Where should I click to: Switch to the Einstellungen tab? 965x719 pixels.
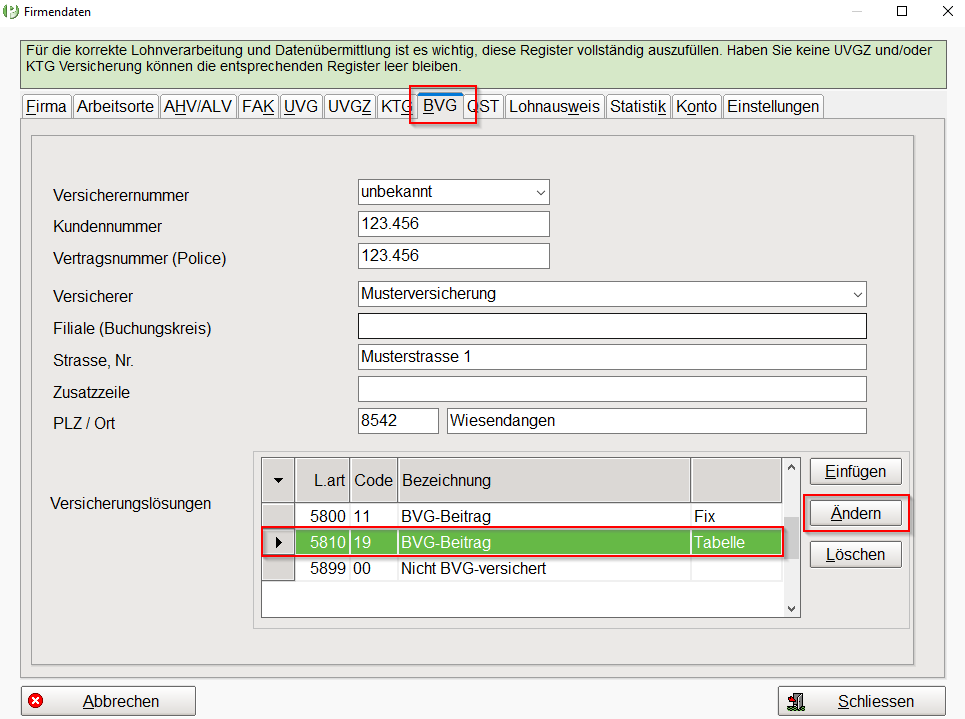tap(773, 106)
